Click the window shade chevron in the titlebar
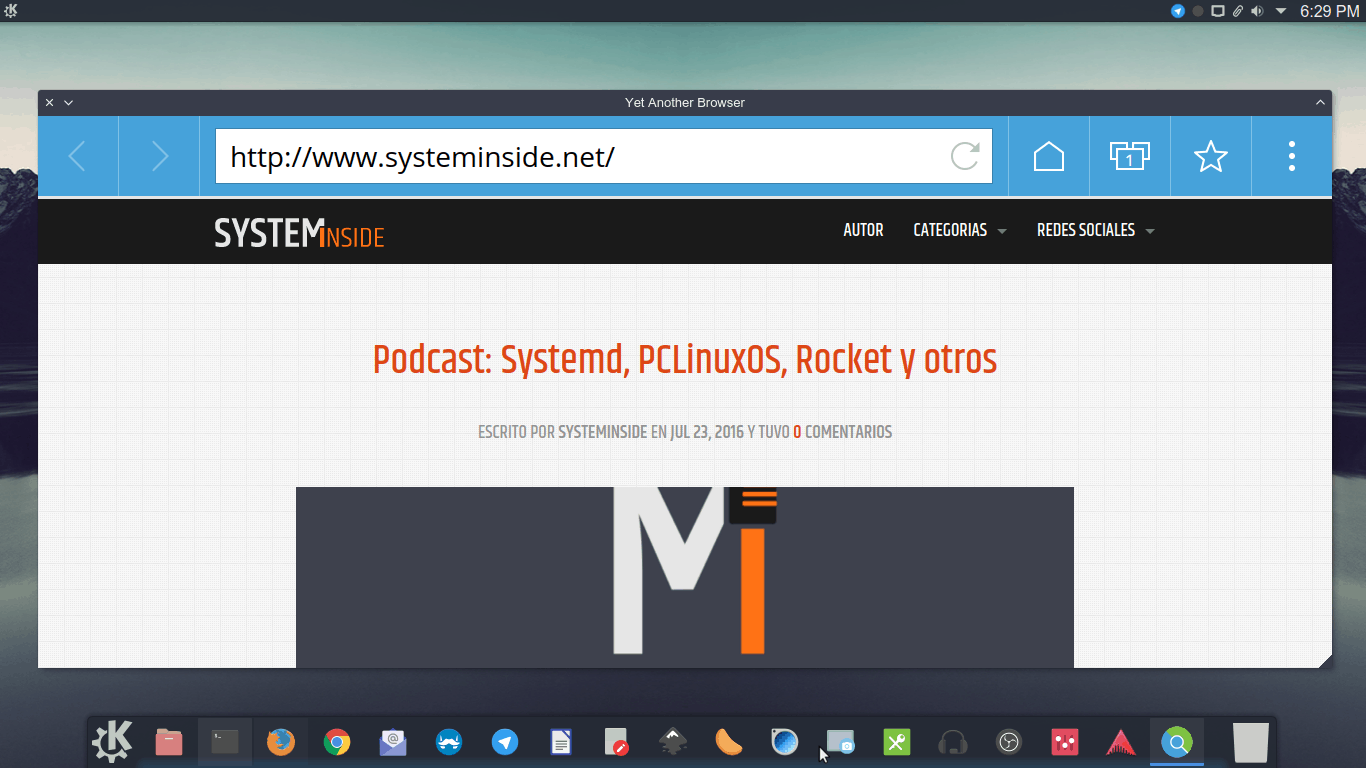This screenshot has width=1366, height=768. pos(1318,102)
